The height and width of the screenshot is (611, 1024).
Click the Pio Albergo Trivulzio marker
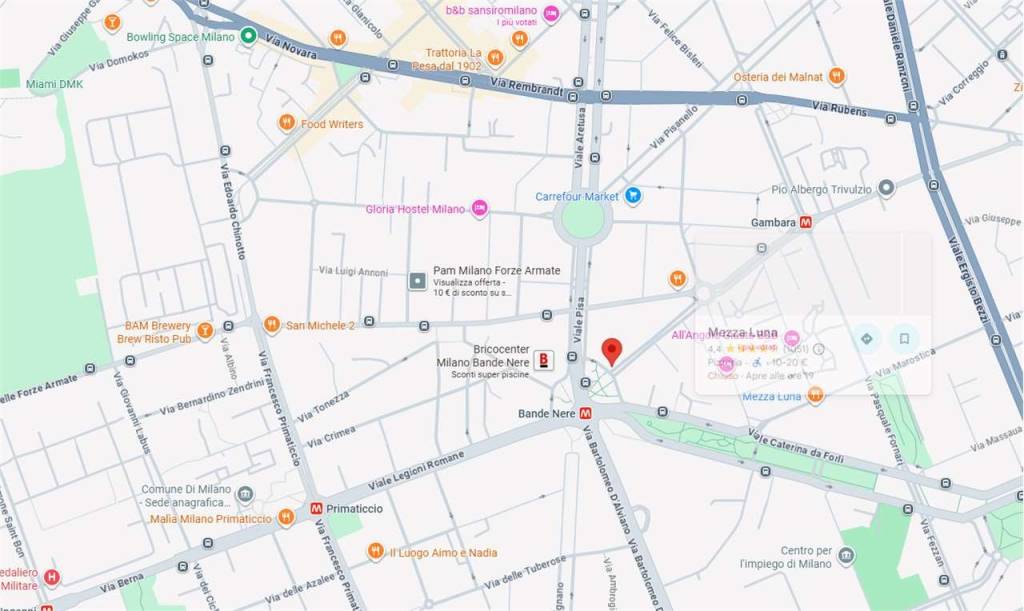coord(886,188)
